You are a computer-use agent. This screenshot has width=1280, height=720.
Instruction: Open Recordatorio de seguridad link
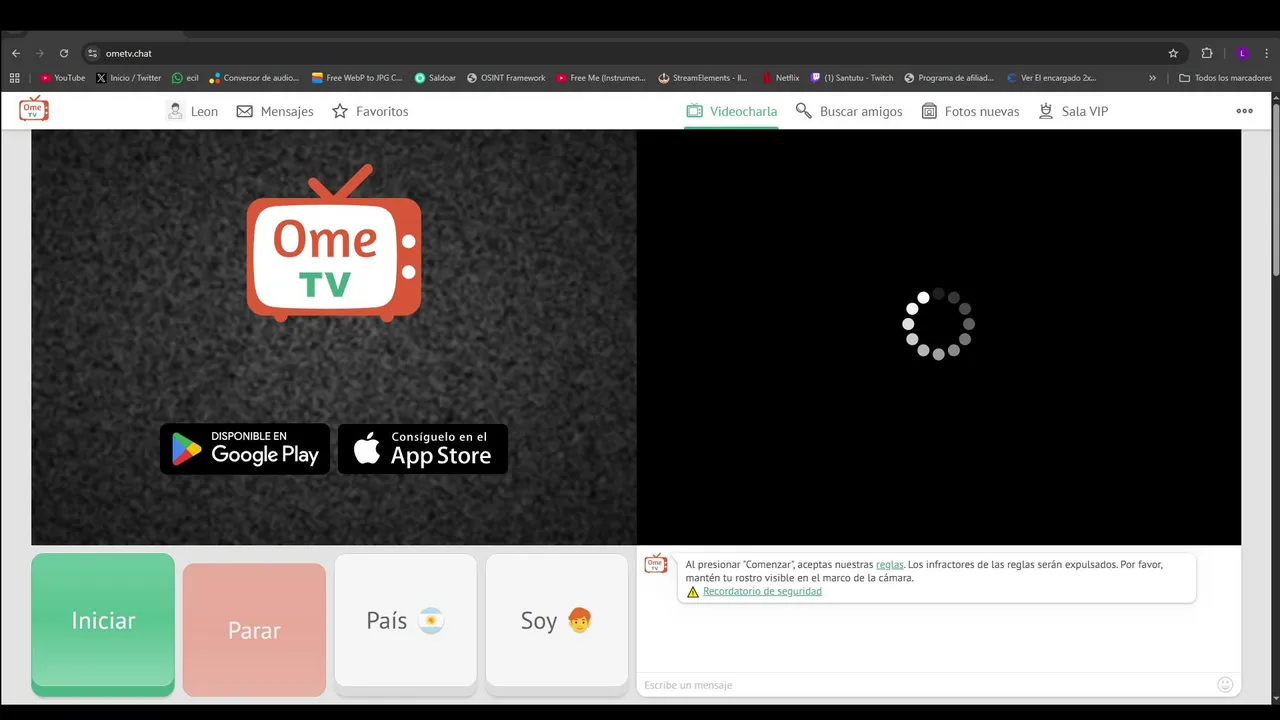[762, 591]
